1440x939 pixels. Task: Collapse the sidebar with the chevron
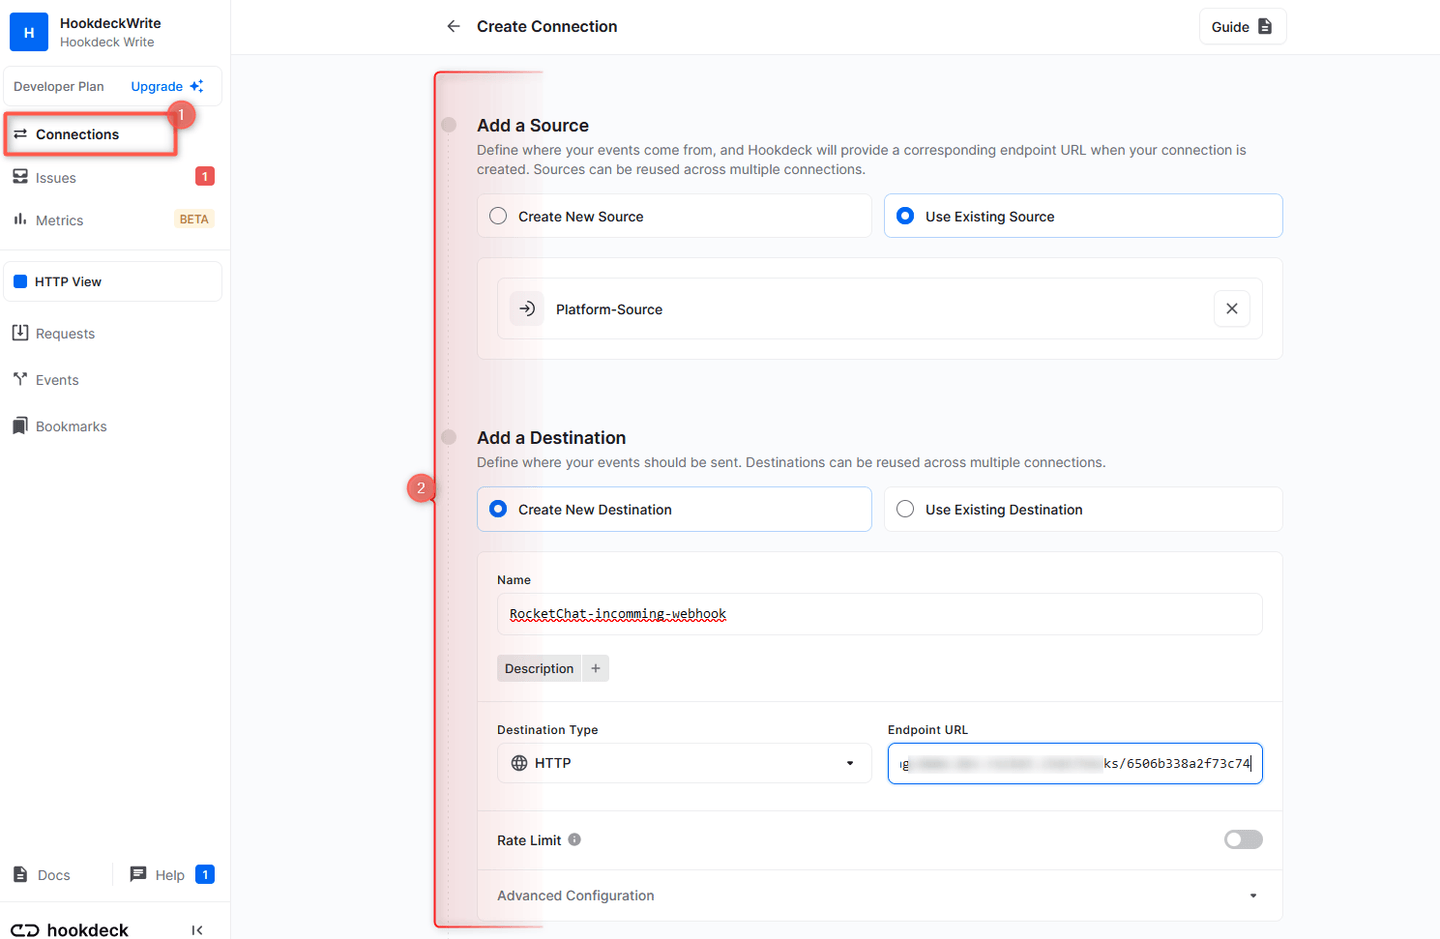click(x=197, y=929)
